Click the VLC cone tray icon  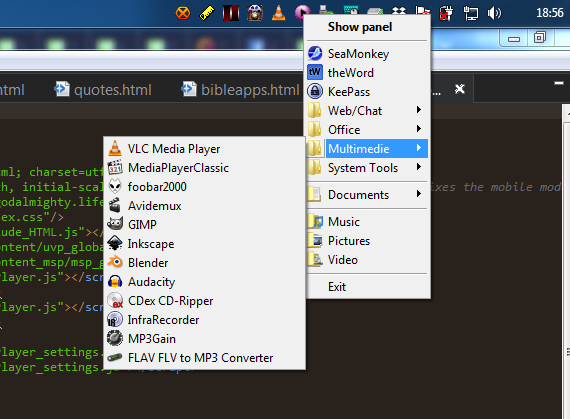tap(278, 13)
